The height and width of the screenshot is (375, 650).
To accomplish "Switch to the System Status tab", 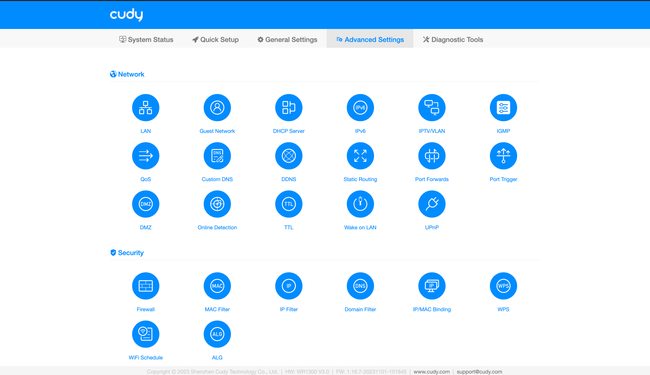I will click(146, 39).
